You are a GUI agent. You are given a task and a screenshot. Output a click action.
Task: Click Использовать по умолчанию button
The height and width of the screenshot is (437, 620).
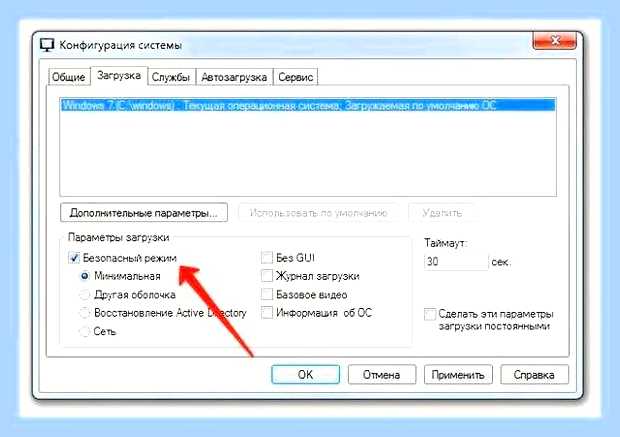tap(318, 213)
